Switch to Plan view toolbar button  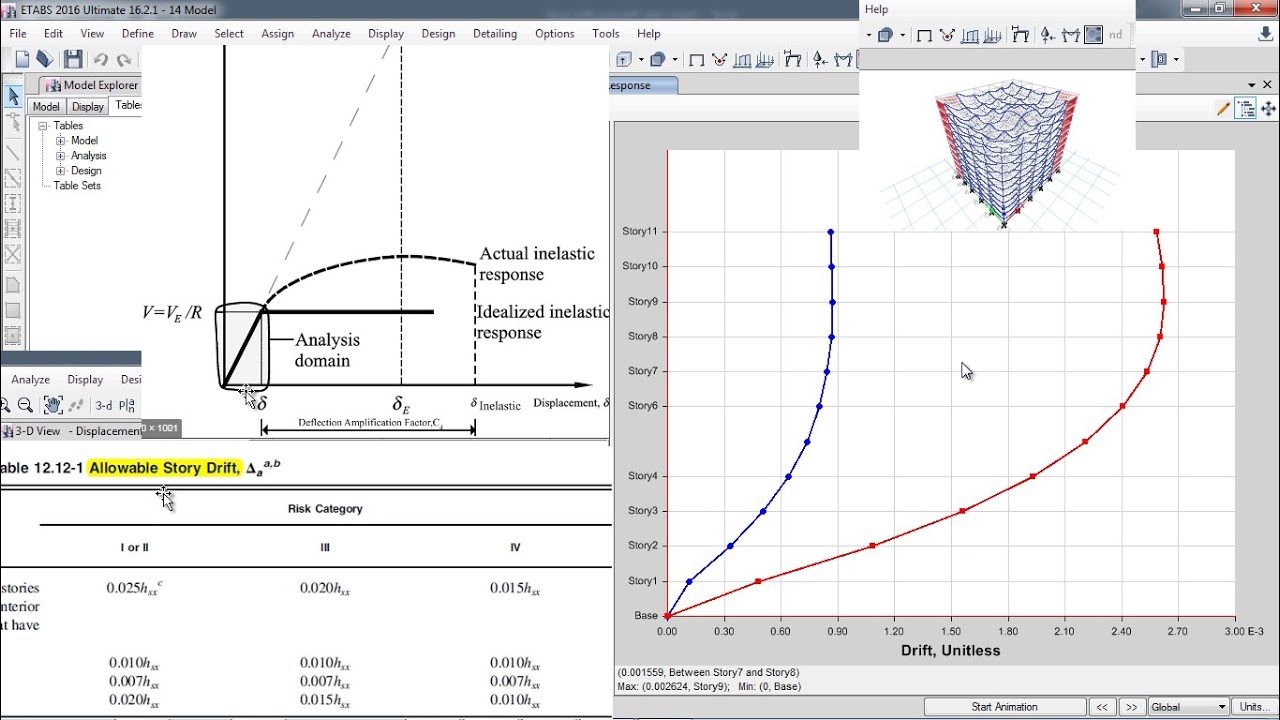(x=127, y=405)
